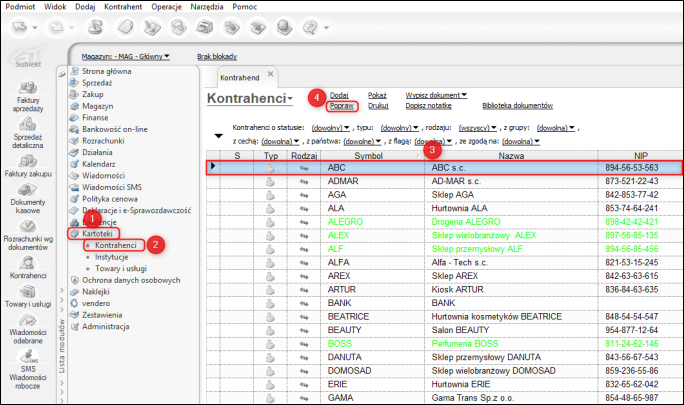Image resolution: width=684 pixels, height=405 pixels.
Task: Open Rozrachunki wg dokumentów sidebar shortcut
Action: point(28,235)
